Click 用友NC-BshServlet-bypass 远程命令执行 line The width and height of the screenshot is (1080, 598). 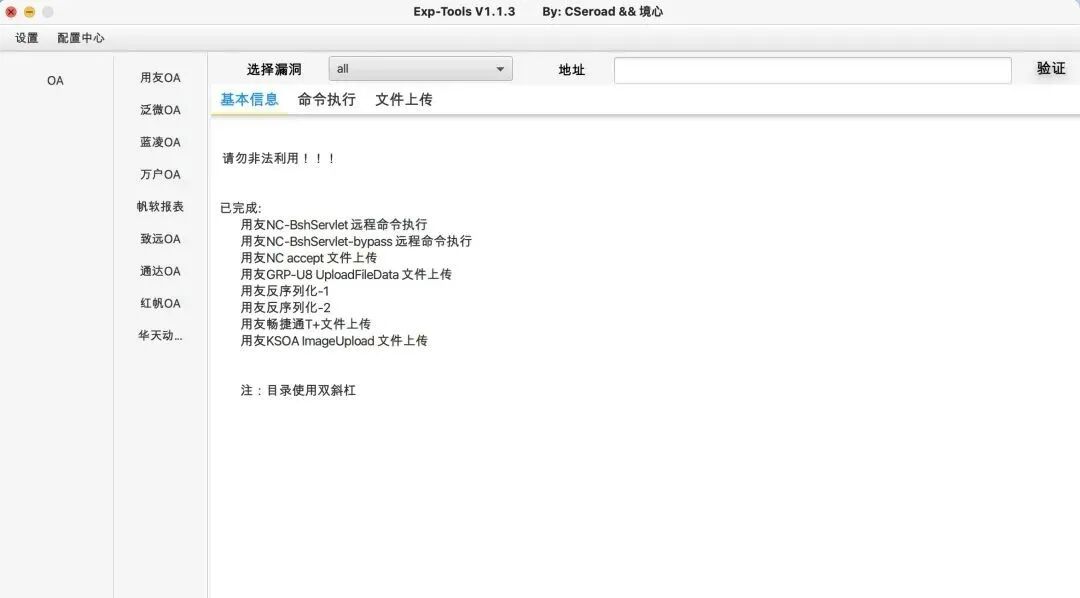(356, 241)
